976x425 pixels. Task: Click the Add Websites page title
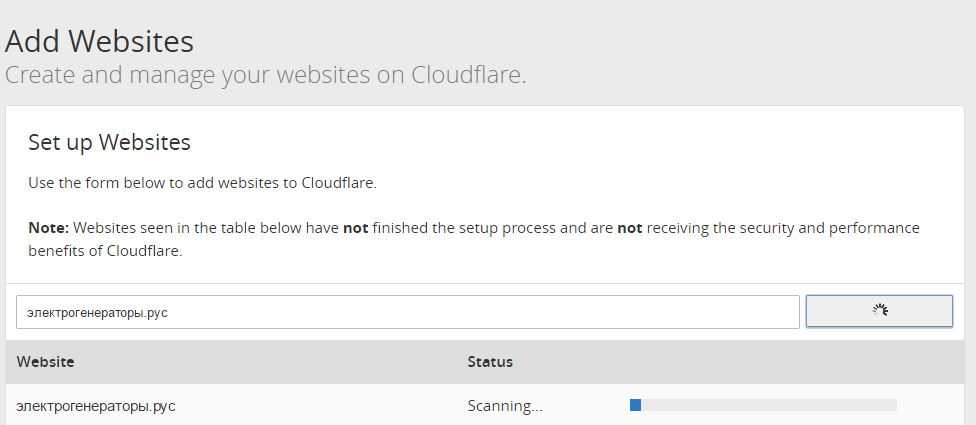[x=100, y=42]
